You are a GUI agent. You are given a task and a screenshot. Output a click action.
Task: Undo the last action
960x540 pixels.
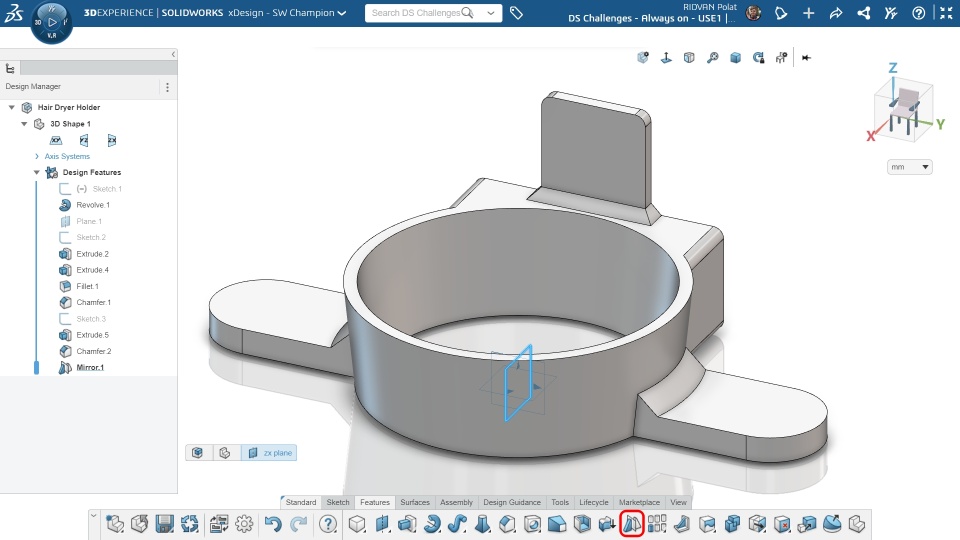coord(273,524)
